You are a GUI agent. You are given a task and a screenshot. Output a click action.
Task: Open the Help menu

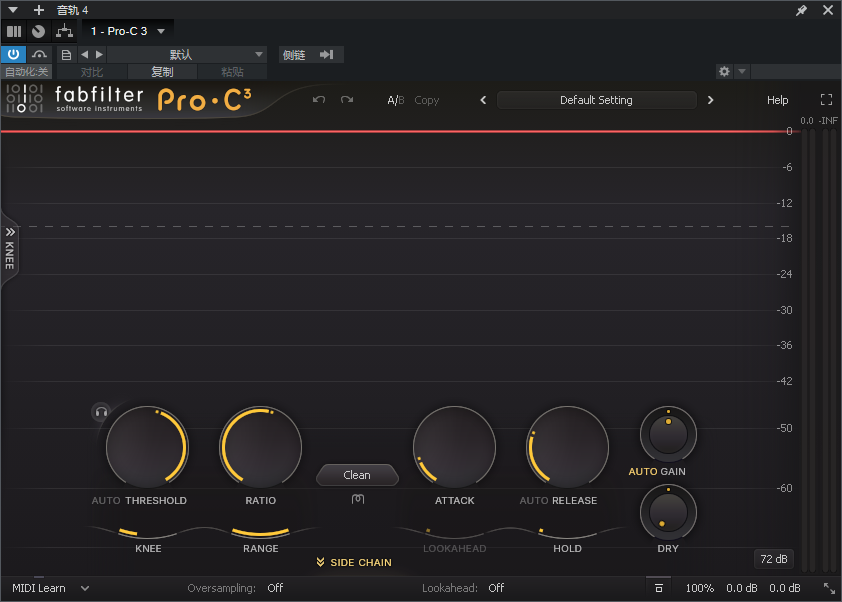tap(777, 100)
